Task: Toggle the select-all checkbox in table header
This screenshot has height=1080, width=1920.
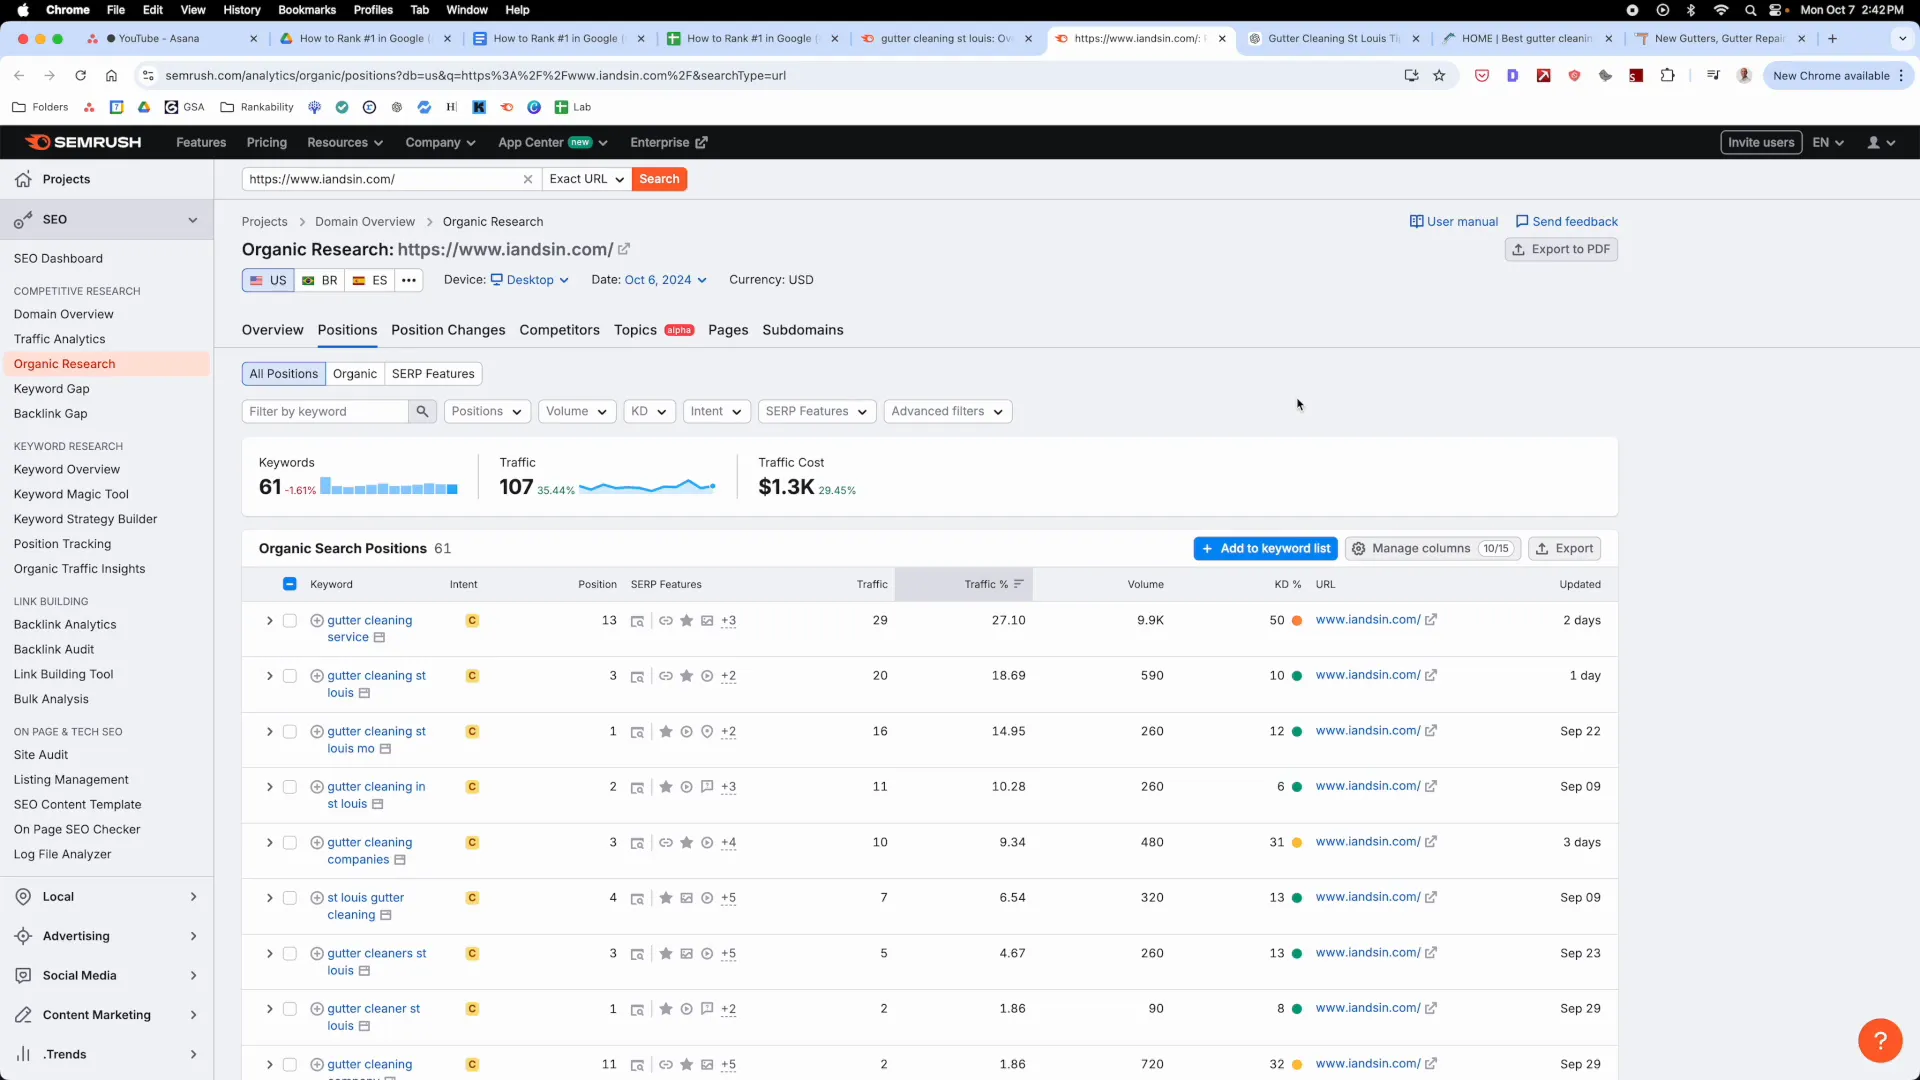Action: [x=289, y=584]
